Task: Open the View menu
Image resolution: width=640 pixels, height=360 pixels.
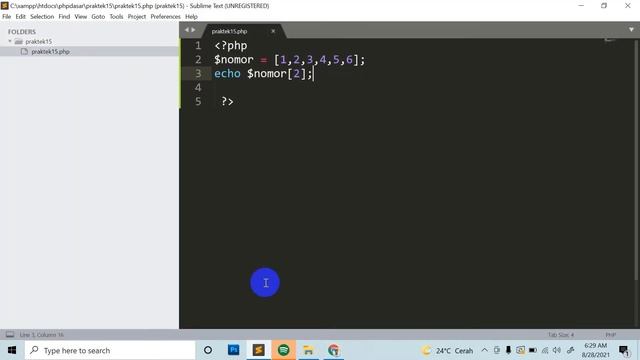Action: coord(80,17)
